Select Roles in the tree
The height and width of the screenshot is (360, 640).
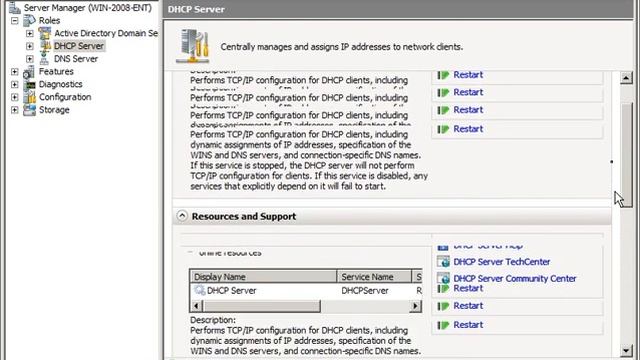49,20
